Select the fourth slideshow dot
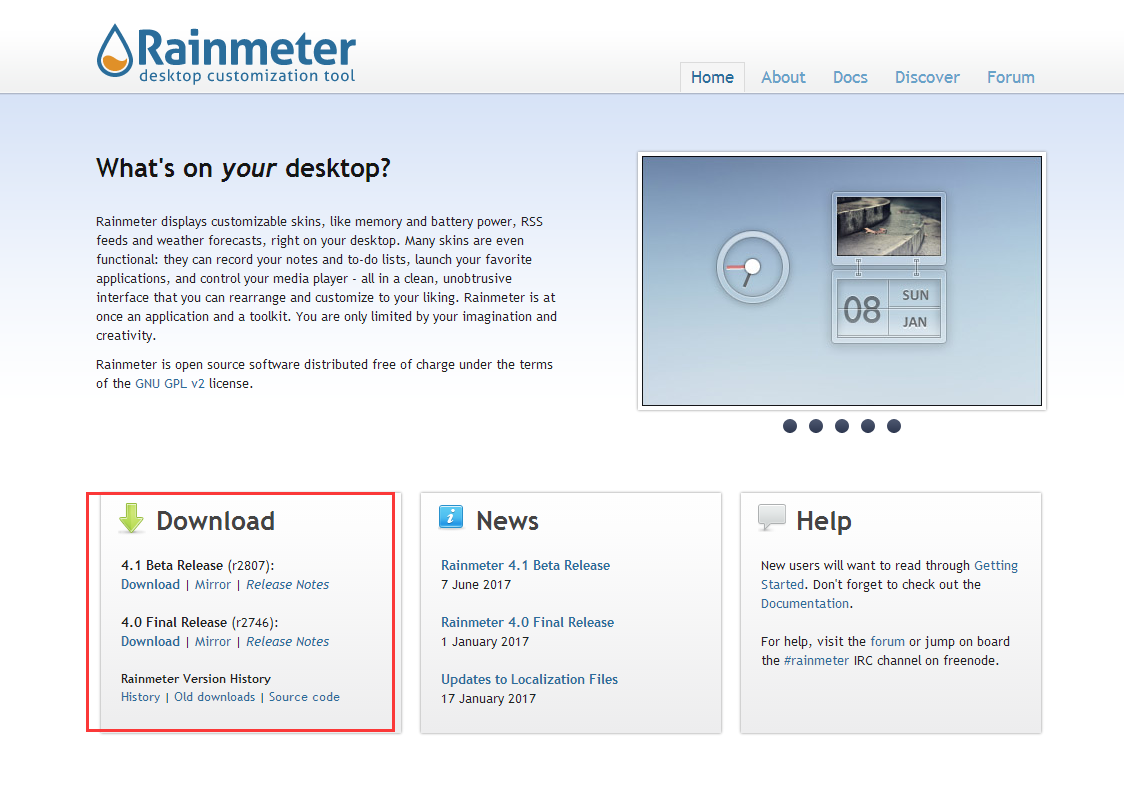This screenshot has width=1124, height=797. coord(867,426)
